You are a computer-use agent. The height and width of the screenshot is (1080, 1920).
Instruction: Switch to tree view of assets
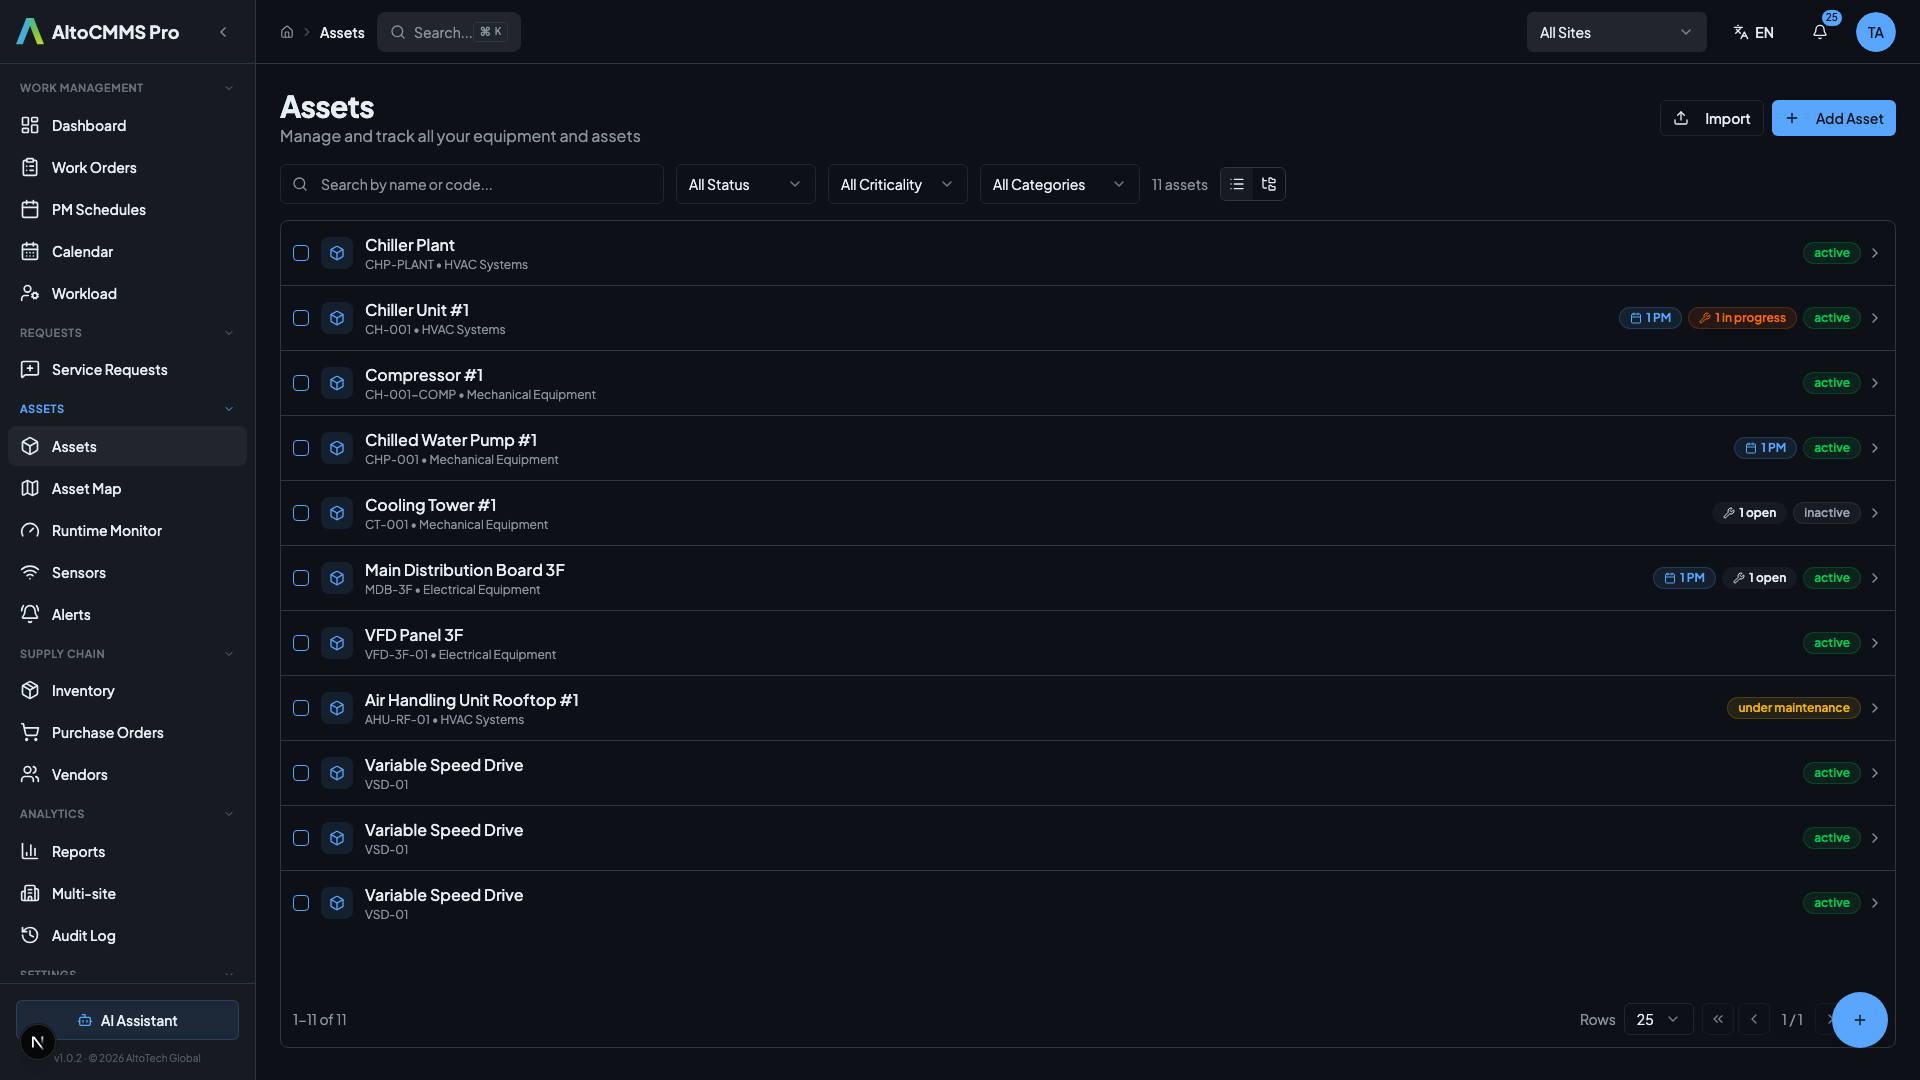tap(1269, 184)
